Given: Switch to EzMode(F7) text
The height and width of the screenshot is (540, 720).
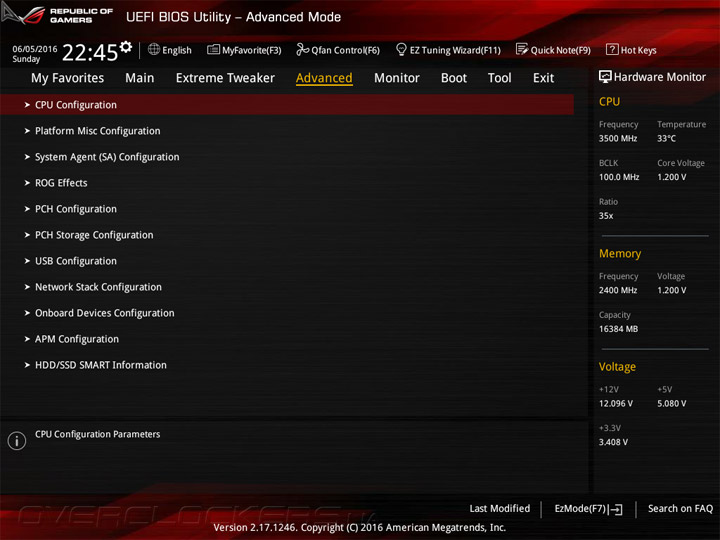Looking at the screenshot, I should coord(580,509).
